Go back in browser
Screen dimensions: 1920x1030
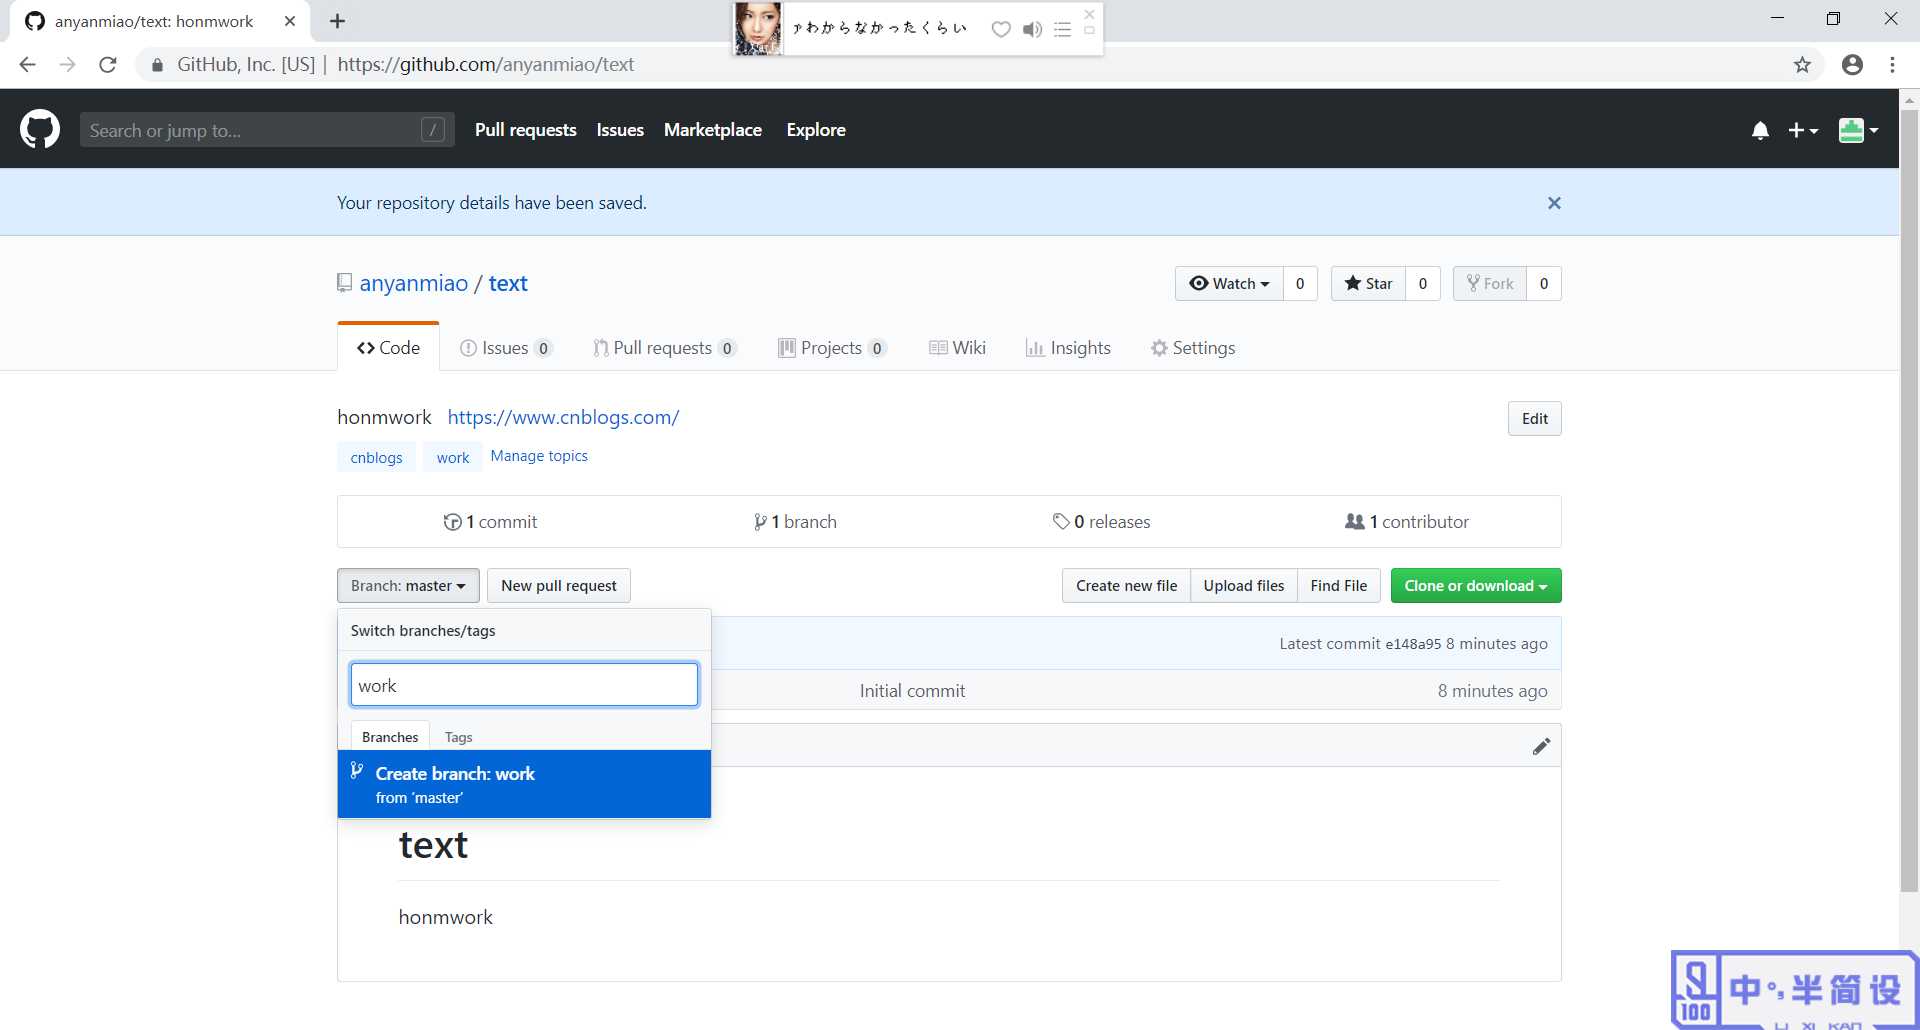[x=28, y=65]
